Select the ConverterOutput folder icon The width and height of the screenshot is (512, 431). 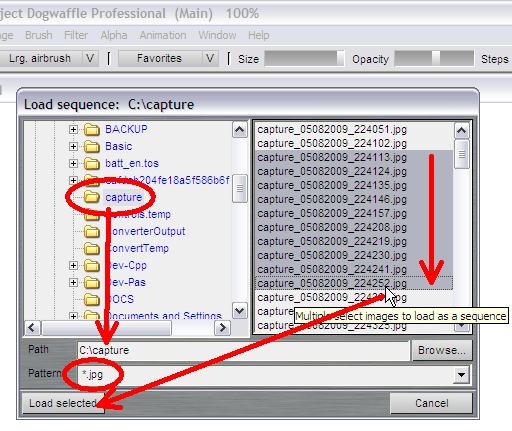[92, 231]
